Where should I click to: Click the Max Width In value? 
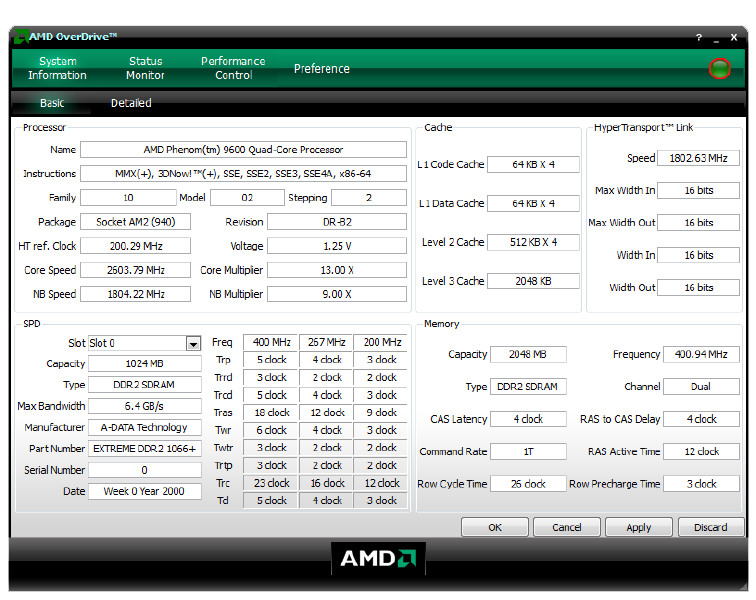698,191
